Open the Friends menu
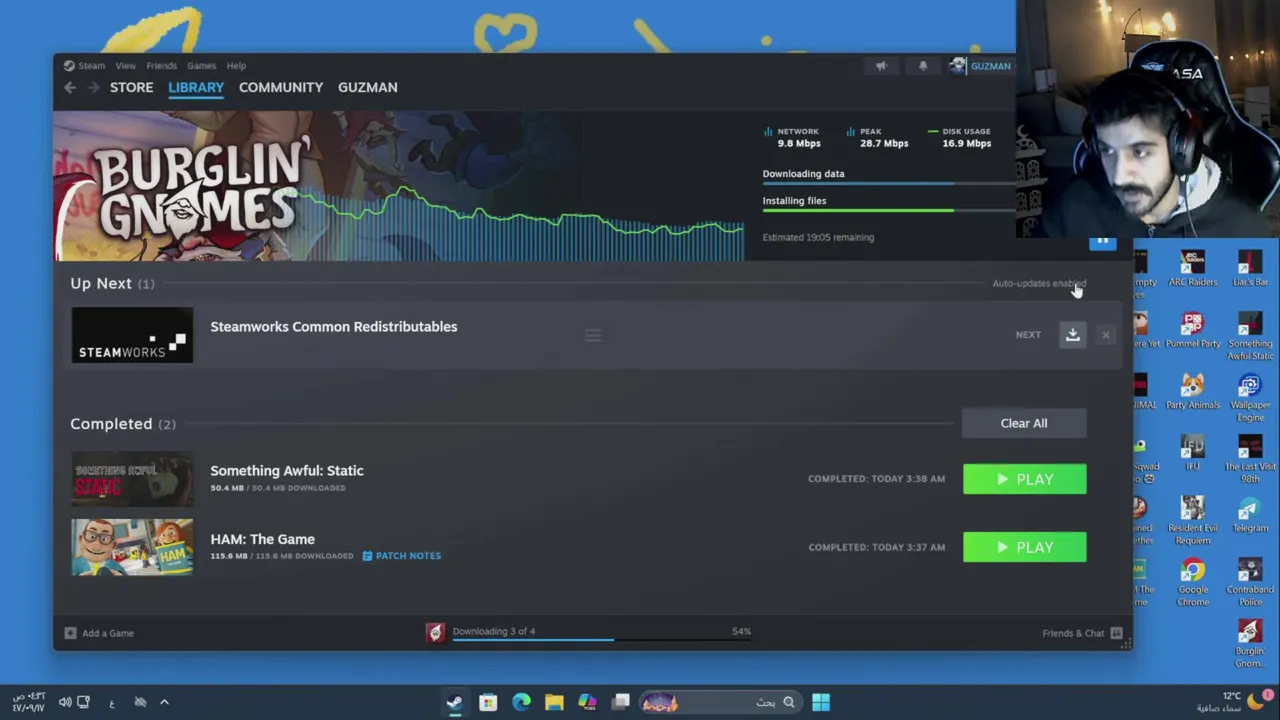 click(x=161, y=66)
